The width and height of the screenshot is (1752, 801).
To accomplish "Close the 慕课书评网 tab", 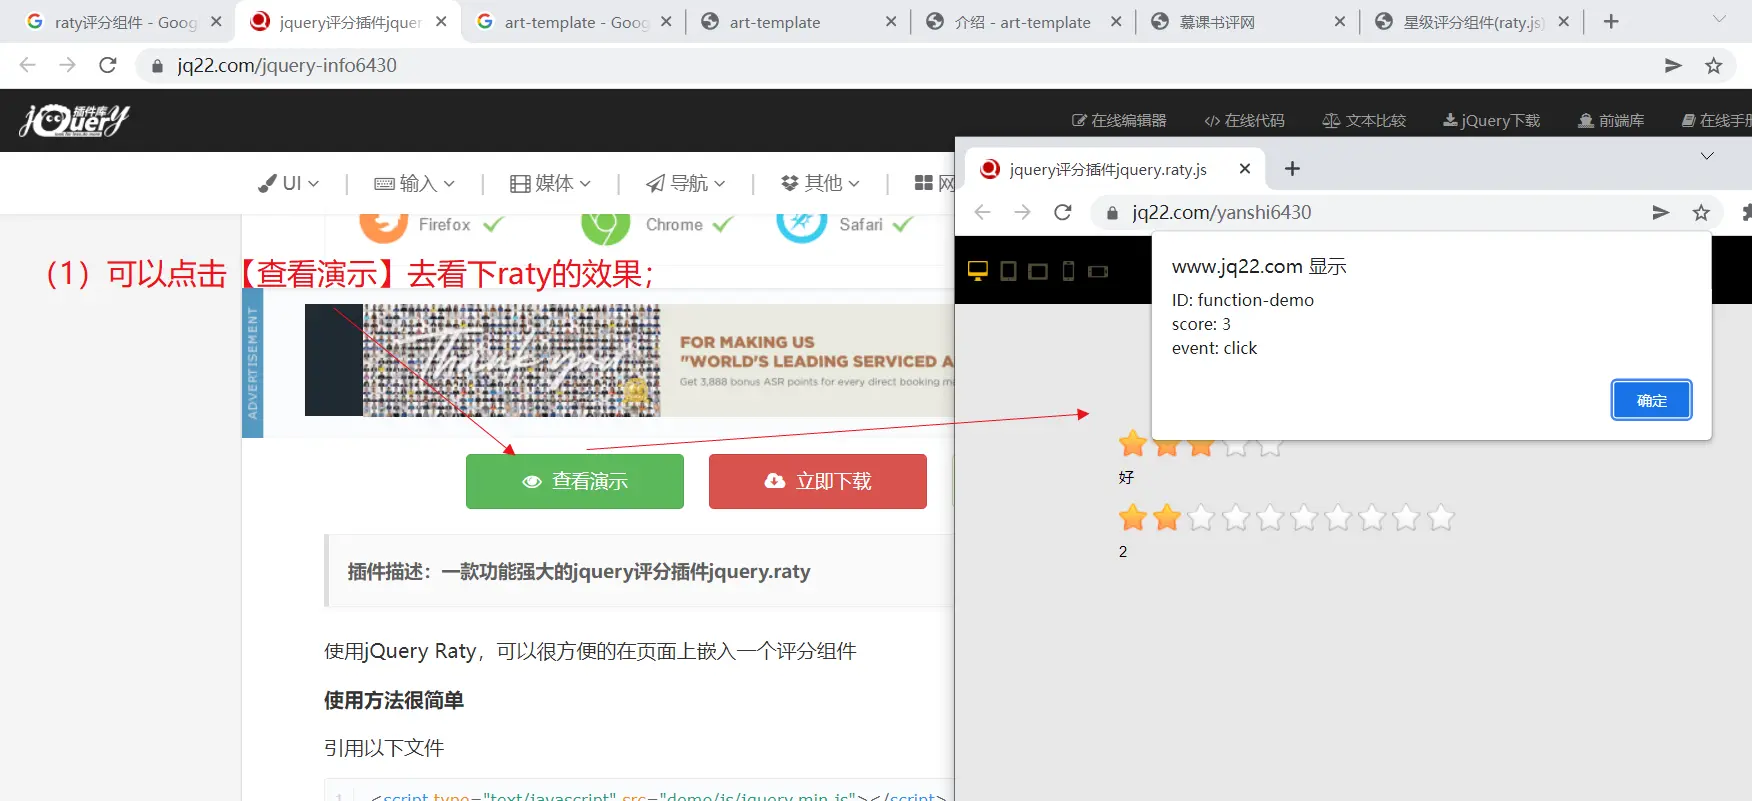I will [x=1340, y=22].
